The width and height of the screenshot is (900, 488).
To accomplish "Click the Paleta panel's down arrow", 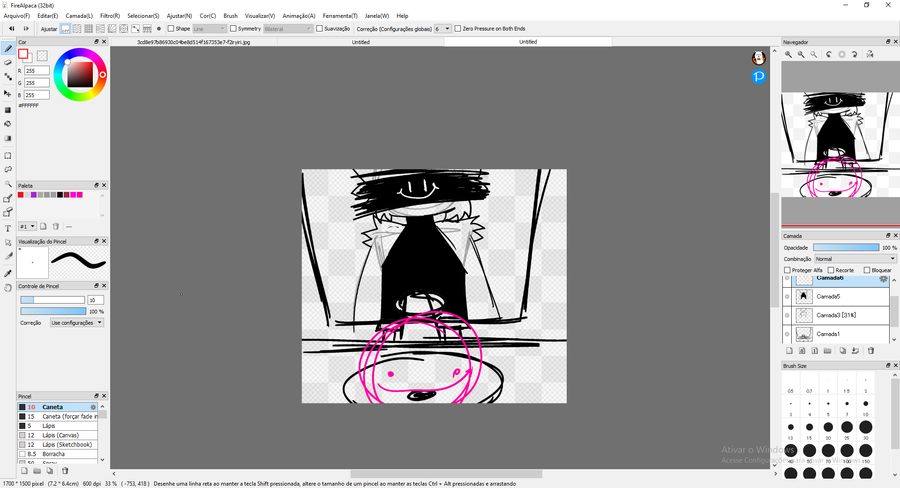I will tap(103, 215).
